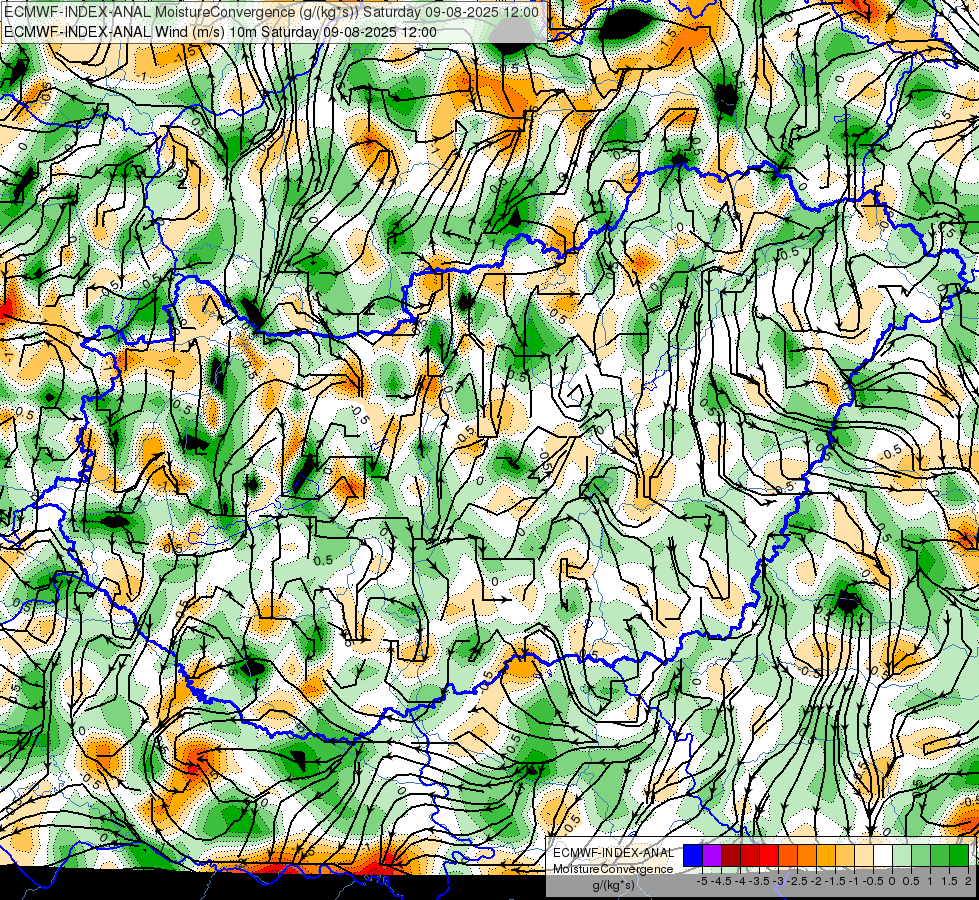Pick the legend swatch between -3.5 and -3
This screenshot has width=979, height=900.
click(x=769, y=856)
